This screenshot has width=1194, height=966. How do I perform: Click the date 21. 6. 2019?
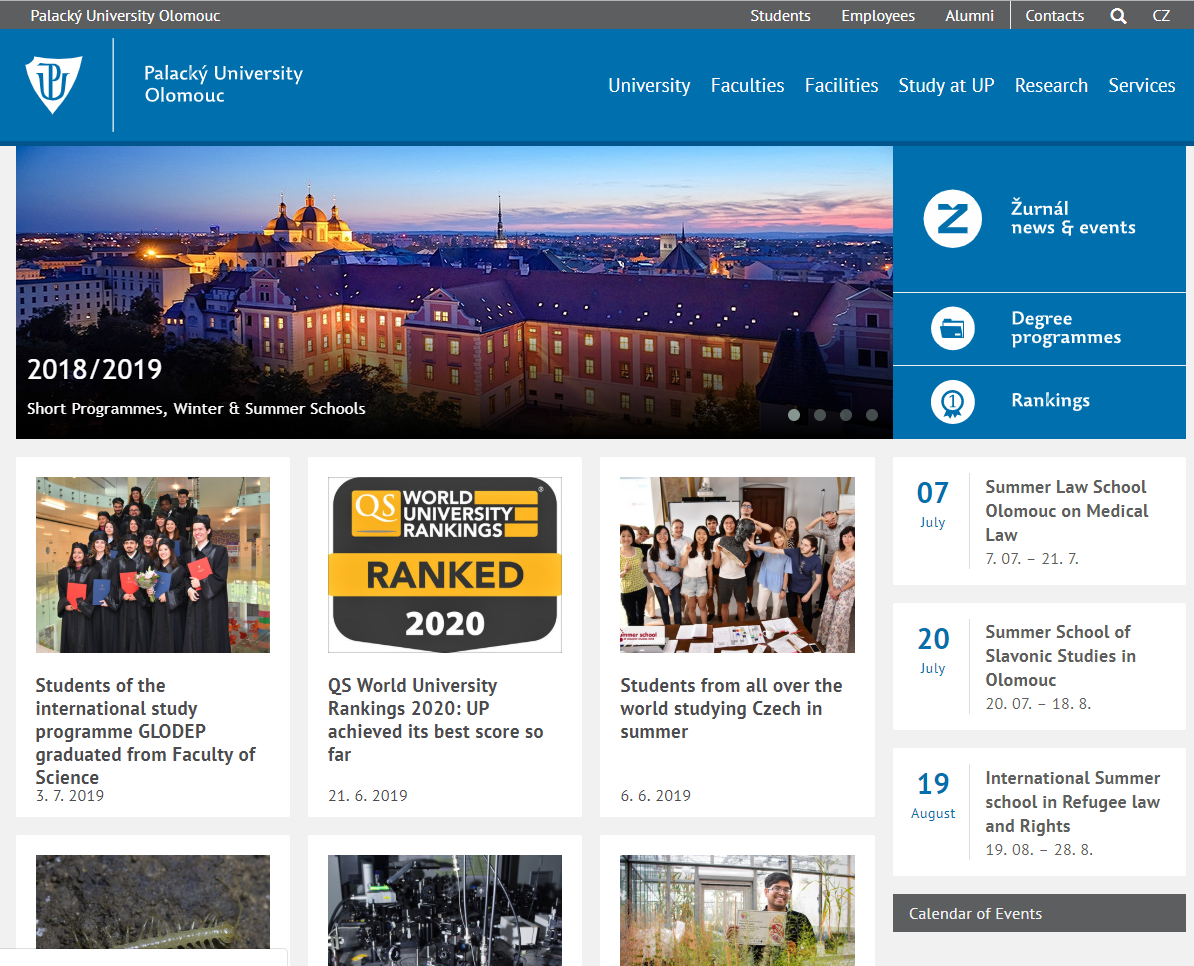coord(368,795)
